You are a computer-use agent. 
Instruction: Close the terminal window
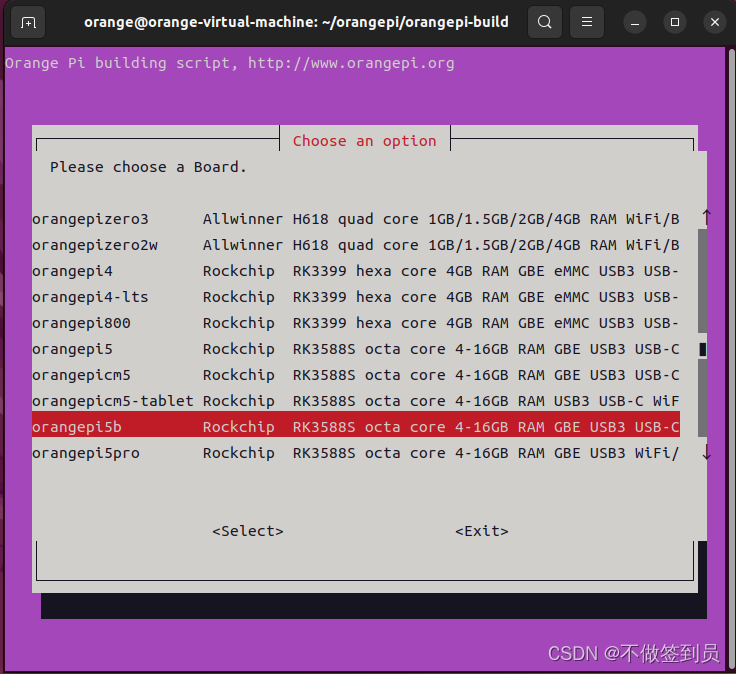pyautogui.click(x=715, y=22)
